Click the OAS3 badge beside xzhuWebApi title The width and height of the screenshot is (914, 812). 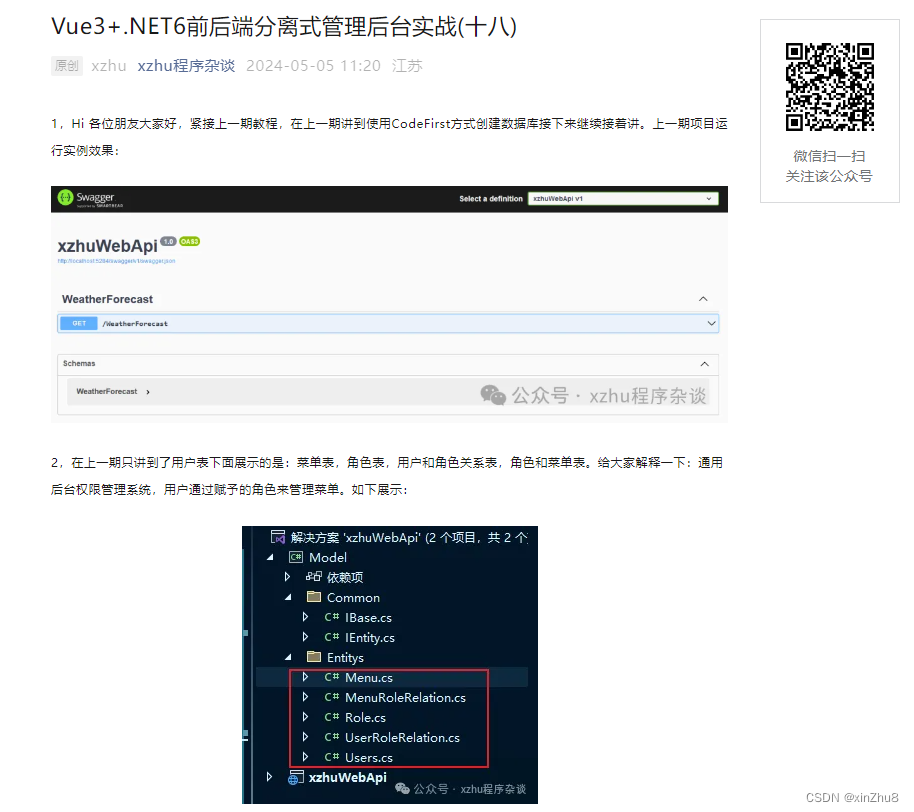click(190, 241)
